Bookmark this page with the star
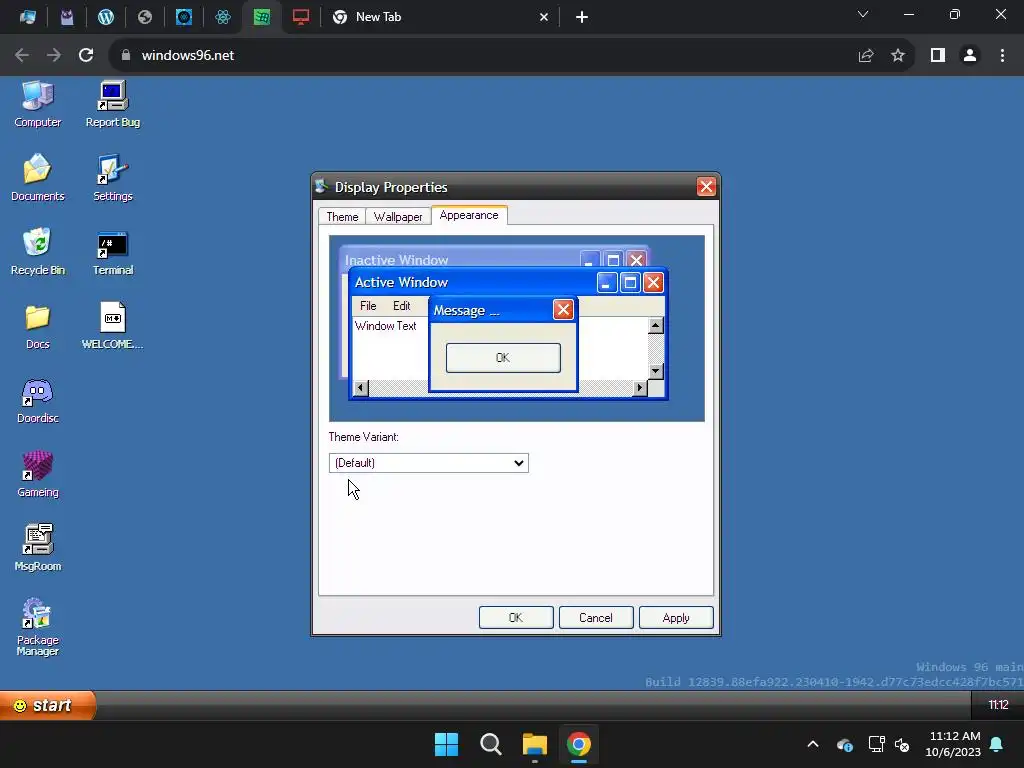This screenshot has width=1024, height=768. coord(898,56)
